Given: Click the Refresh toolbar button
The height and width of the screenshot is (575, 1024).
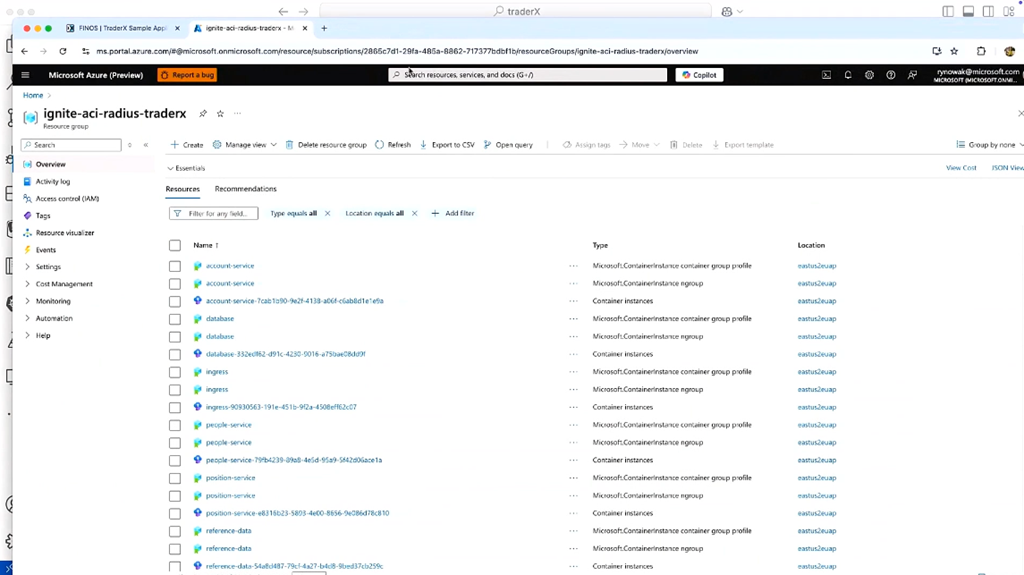Looking at the screenshot, I should (393, 145).
